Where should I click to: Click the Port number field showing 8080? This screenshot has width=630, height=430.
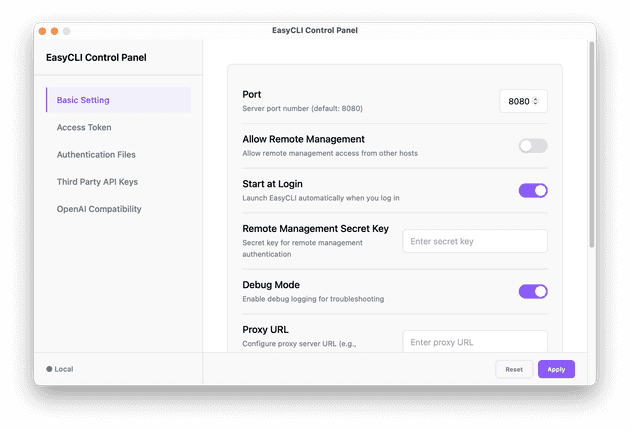click(518, 101)
